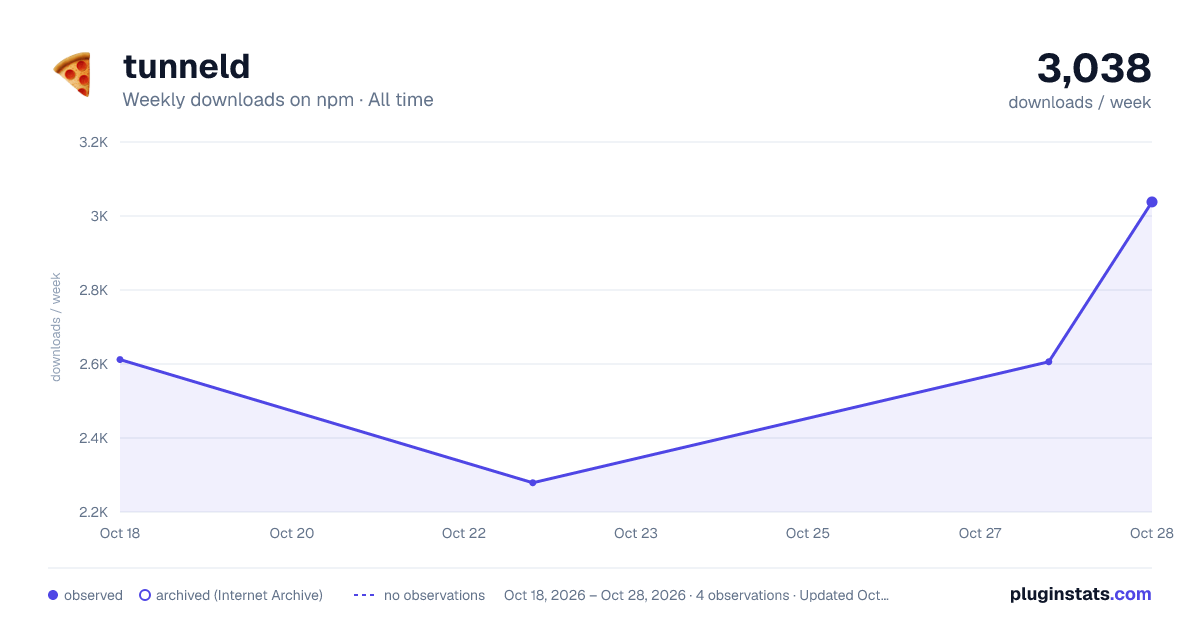Viewport: 1200px width, 630px height.
Task: Select the data point near Oct 27
Action: (x=1048, y=361)
